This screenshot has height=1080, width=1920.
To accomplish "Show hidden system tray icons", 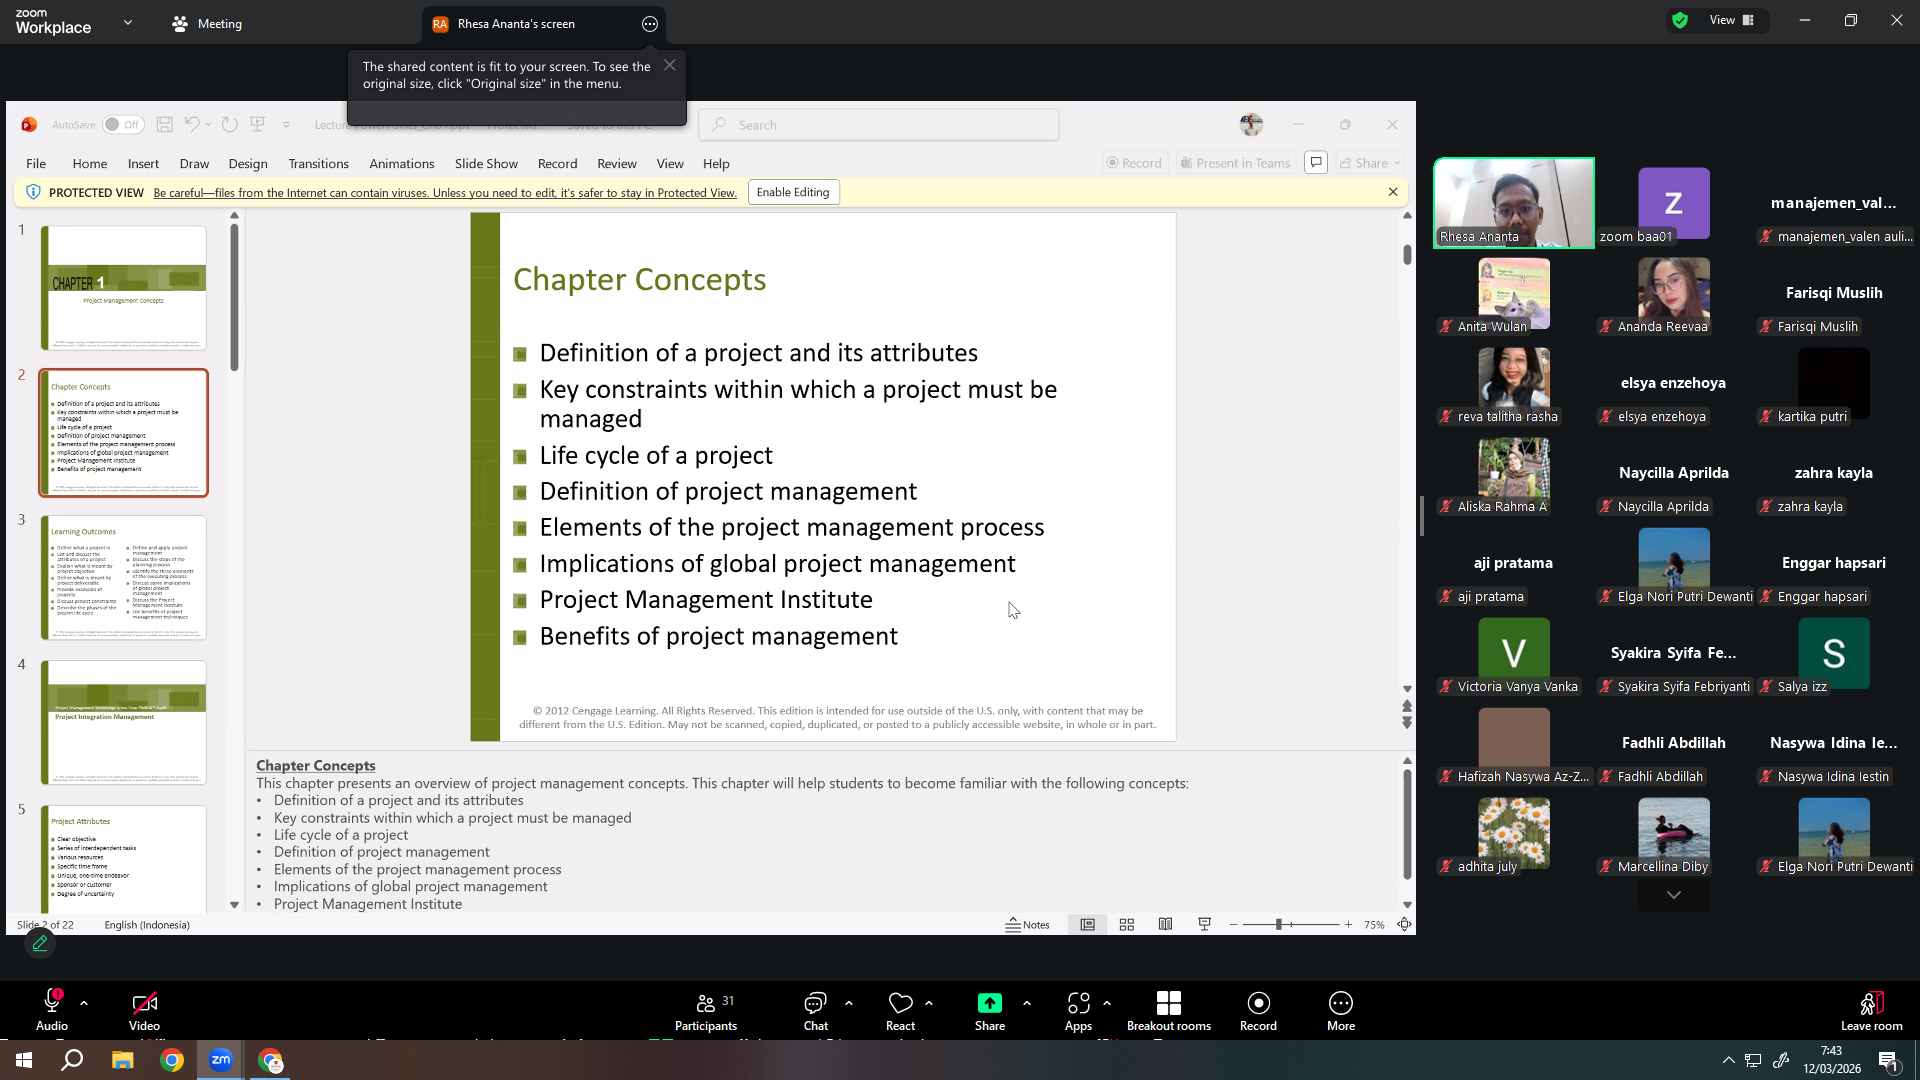I will 1729,1060.
